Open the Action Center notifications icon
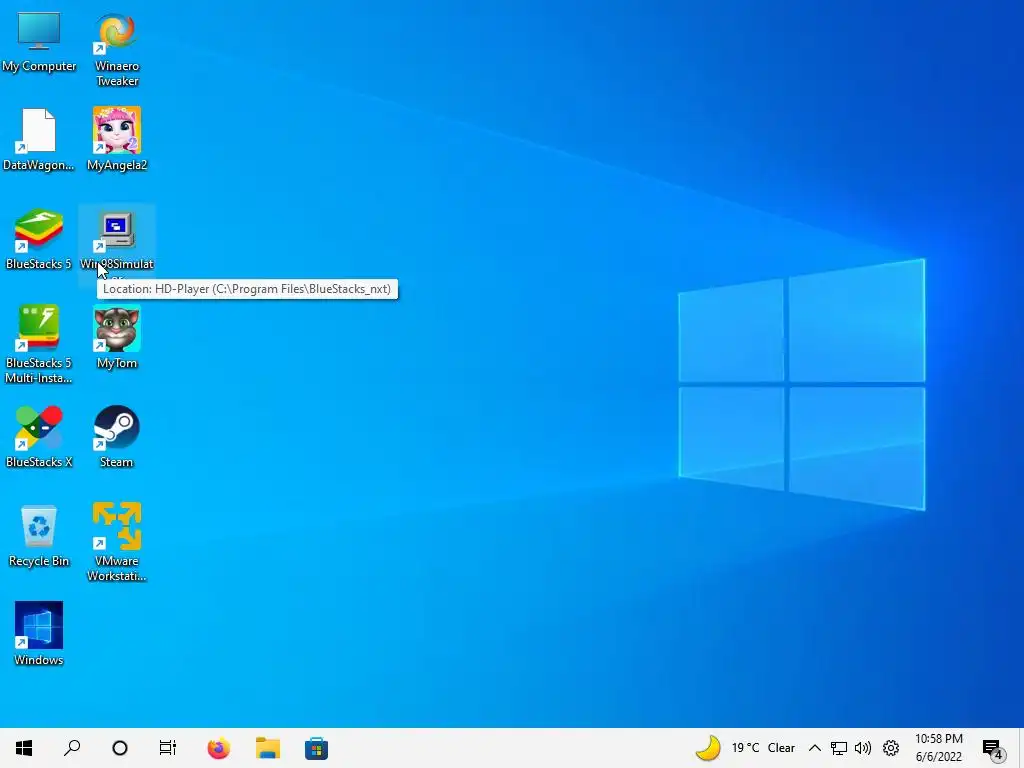 tap(993, 749)
